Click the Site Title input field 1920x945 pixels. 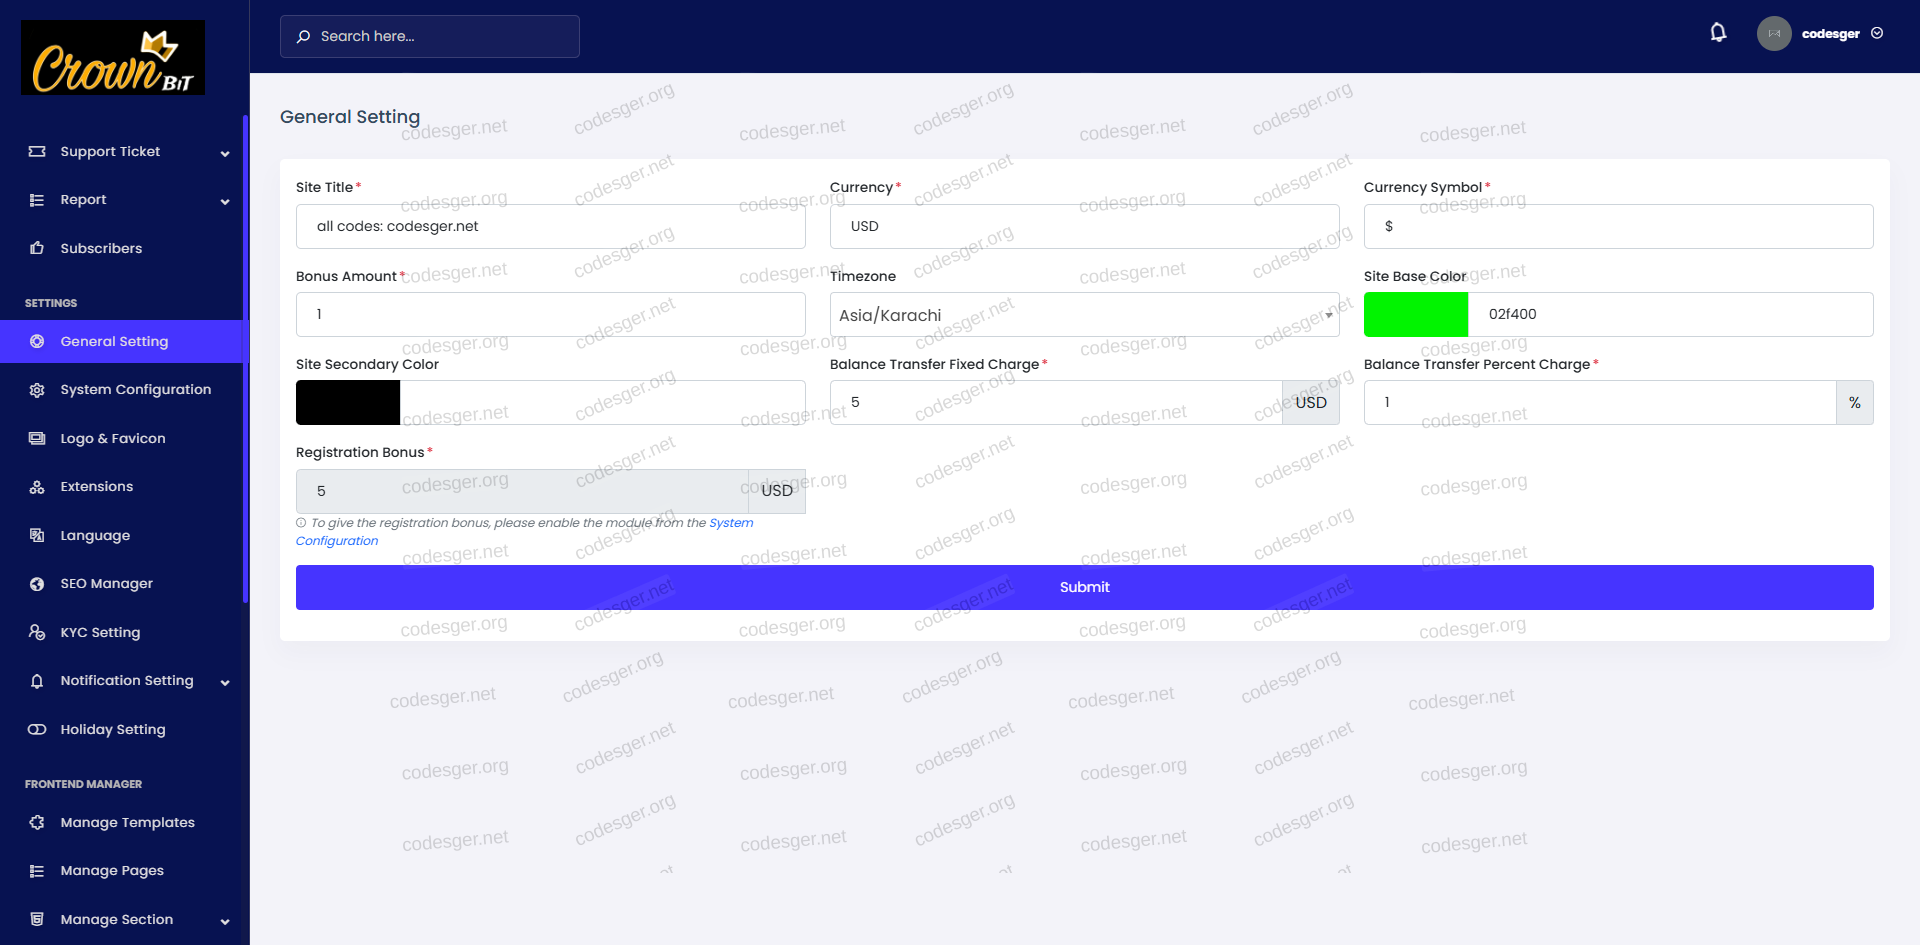(550, 227)
